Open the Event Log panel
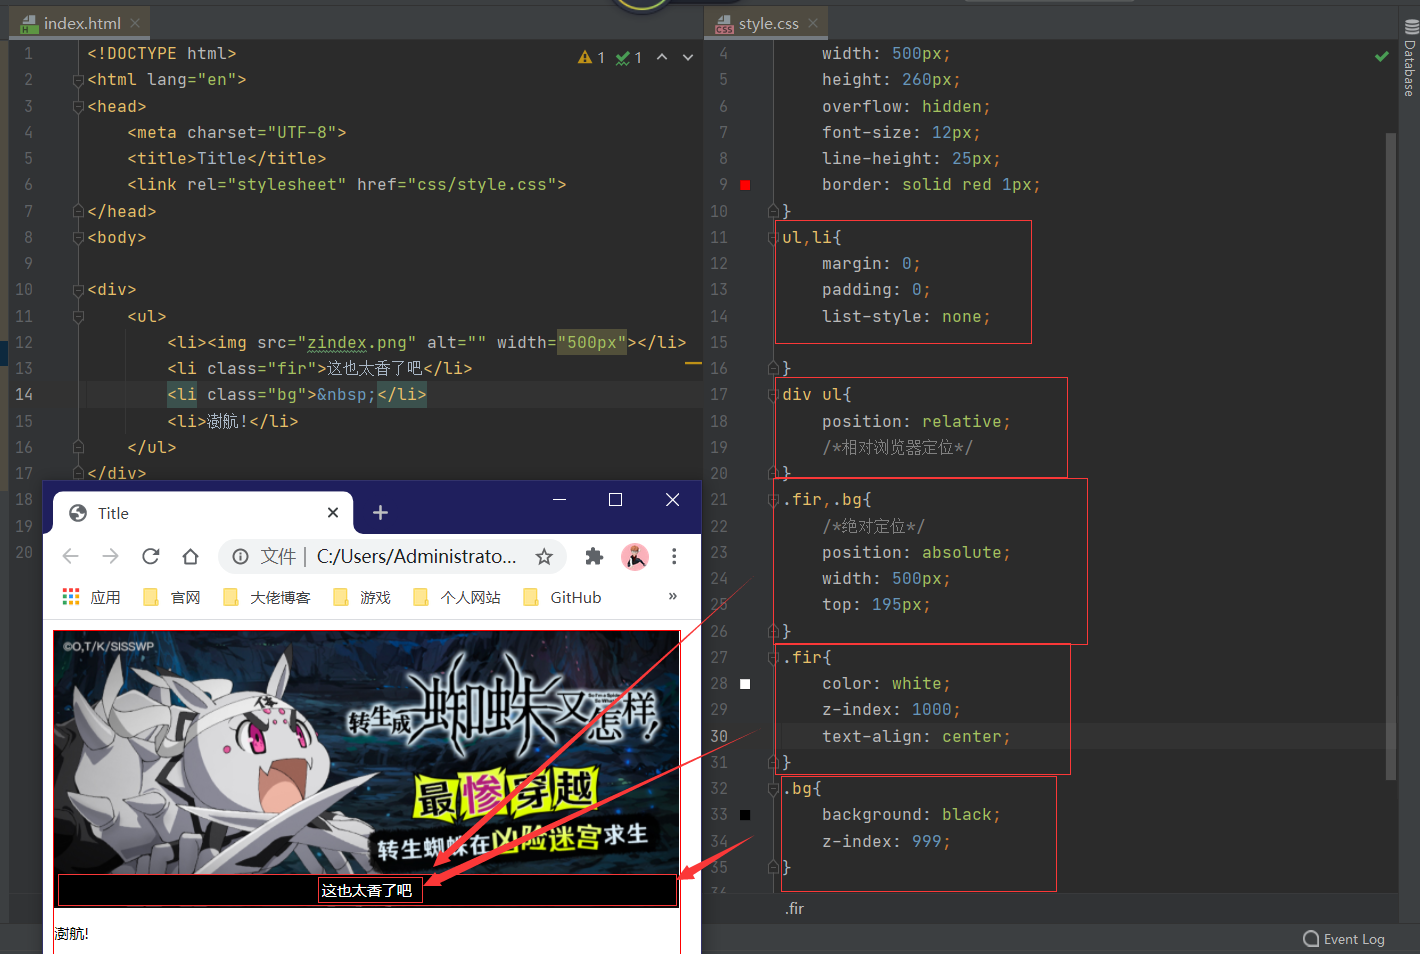1420x954 pixels. click(x=1344, y=939)
